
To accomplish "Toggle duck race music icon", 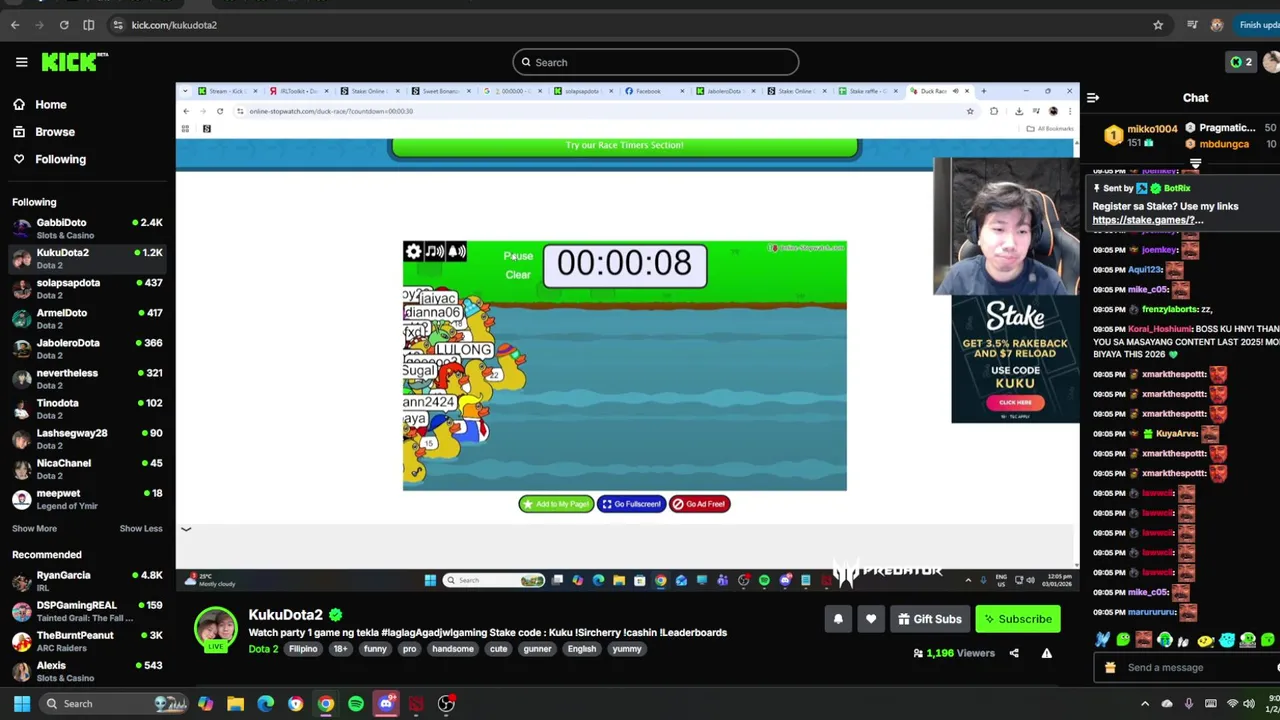I will pyautogui.click(x=435, y=252).
